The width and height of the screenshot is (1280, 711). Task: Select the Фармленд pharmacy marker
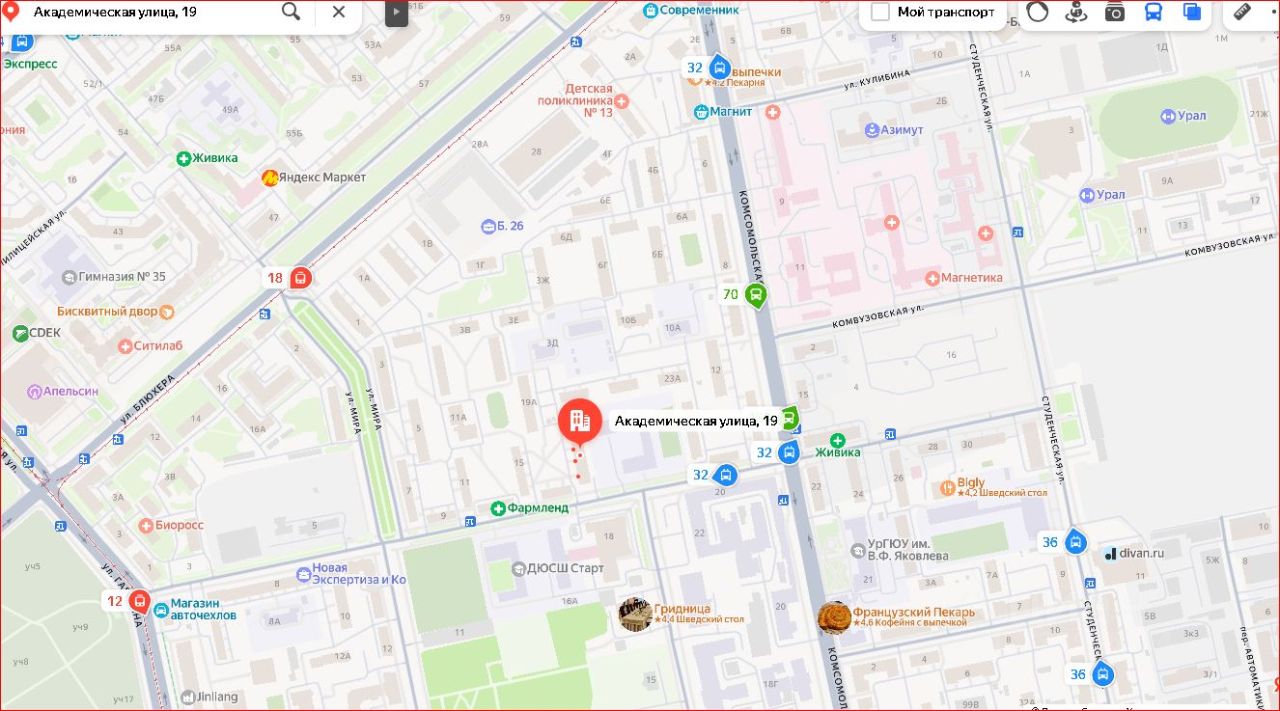(x=498, y=508)
